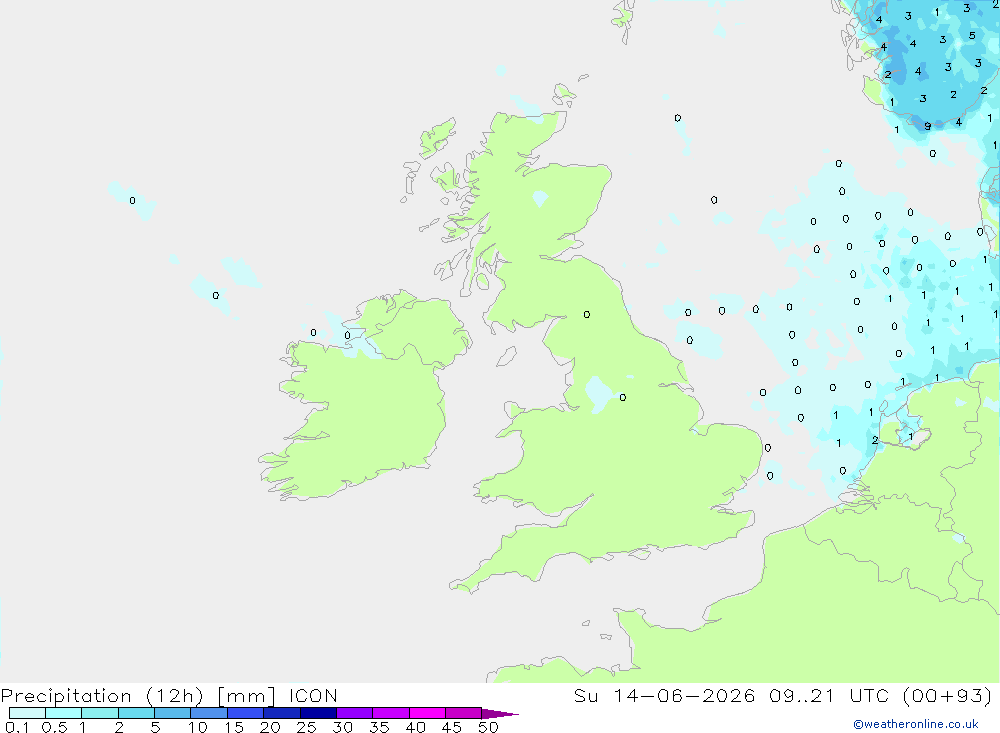Click the 'Precipitation (12h) [mm]' title text
Screen dimensions: 1000x733
pos(138,696)
